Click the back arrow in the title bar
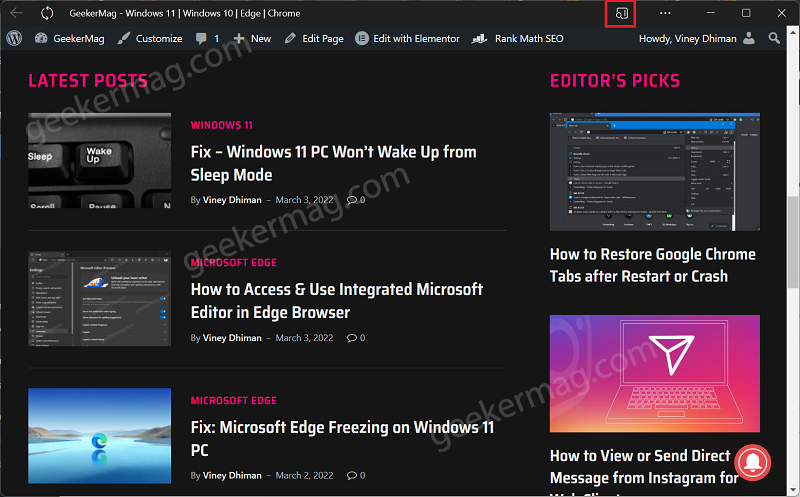This screenshot has height=497, width=800. [x=16, y=13]
